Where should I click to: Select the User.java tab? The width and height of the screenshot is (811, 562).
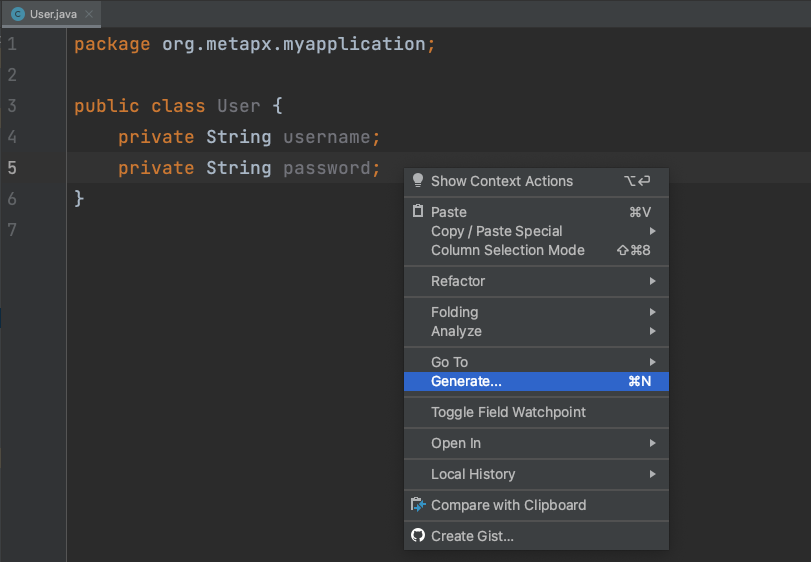pos(51,14)
